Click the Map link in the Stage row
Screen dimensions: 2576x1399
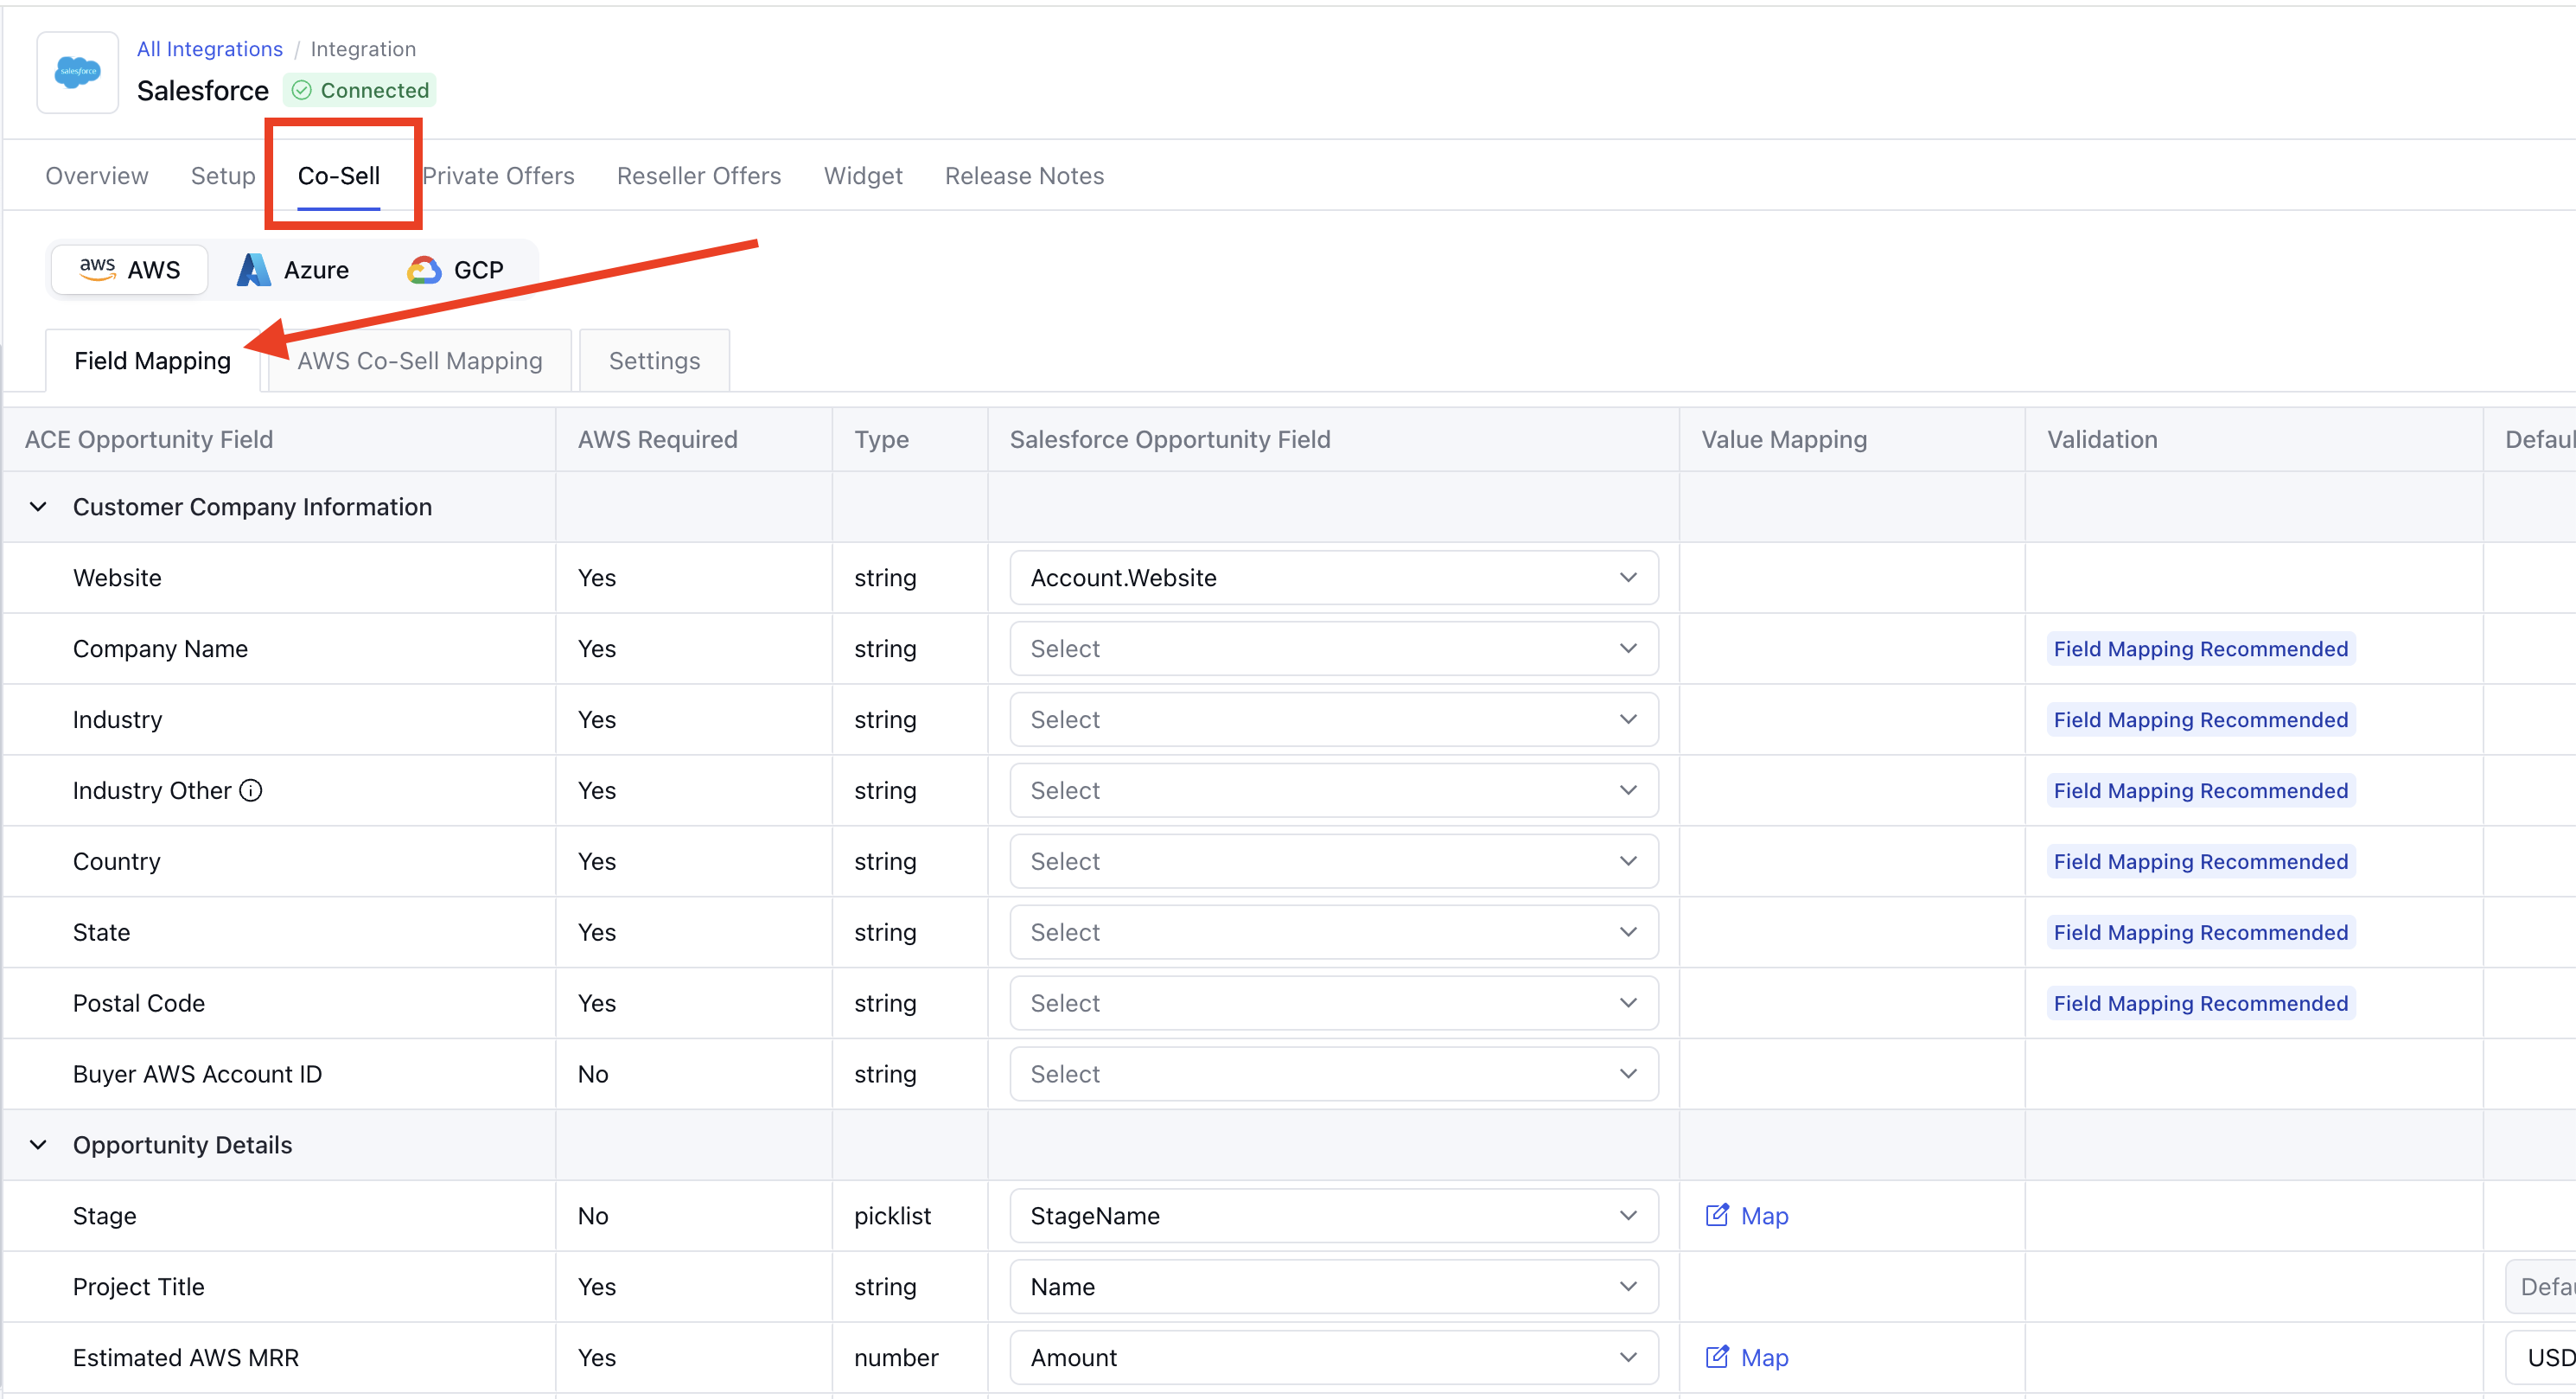(x=1764, y=1216)
